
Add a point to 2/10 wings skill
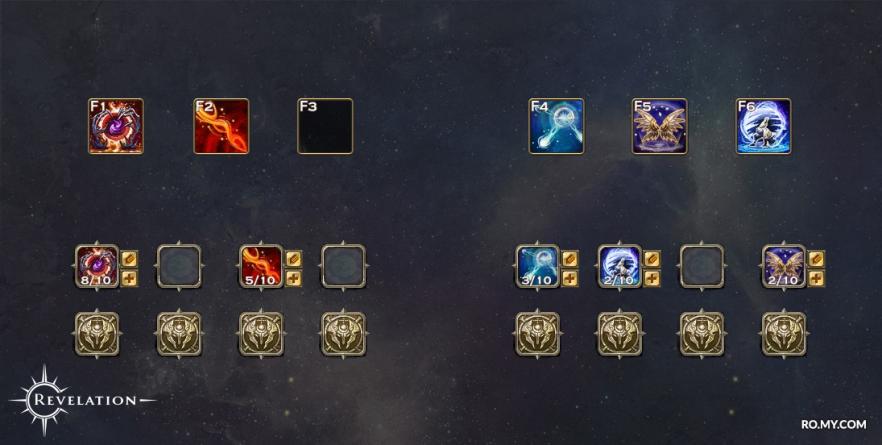(817, 278)
